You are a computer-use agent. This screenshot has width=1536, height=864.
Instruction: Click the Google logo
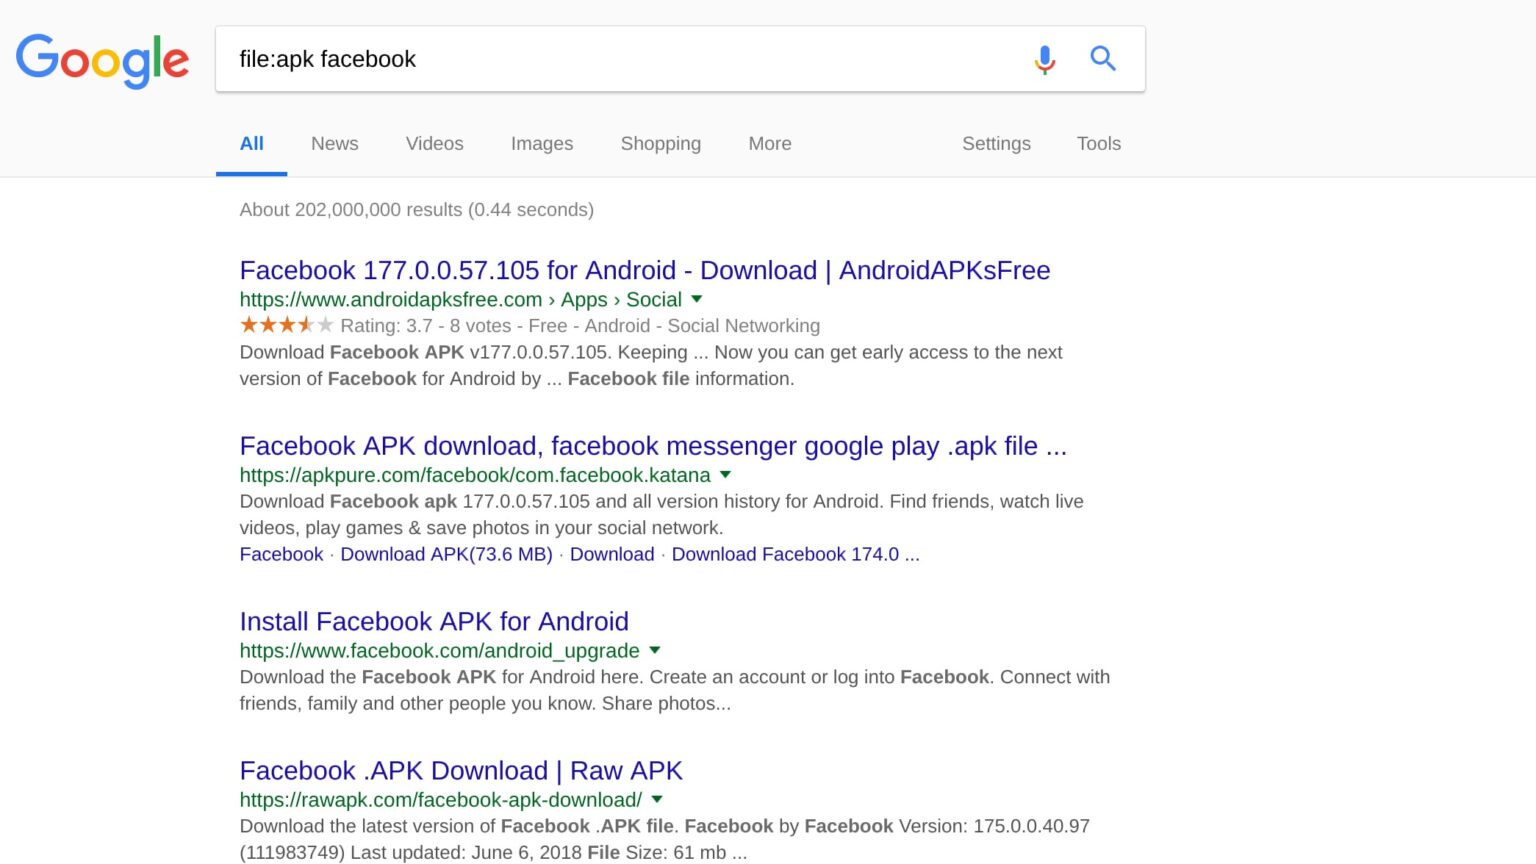click(x=102, y=60)
